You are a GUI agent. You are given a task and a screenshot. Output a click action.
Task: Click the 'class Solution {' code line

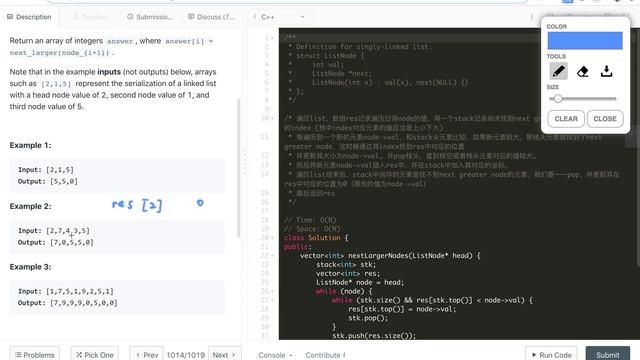316,238
